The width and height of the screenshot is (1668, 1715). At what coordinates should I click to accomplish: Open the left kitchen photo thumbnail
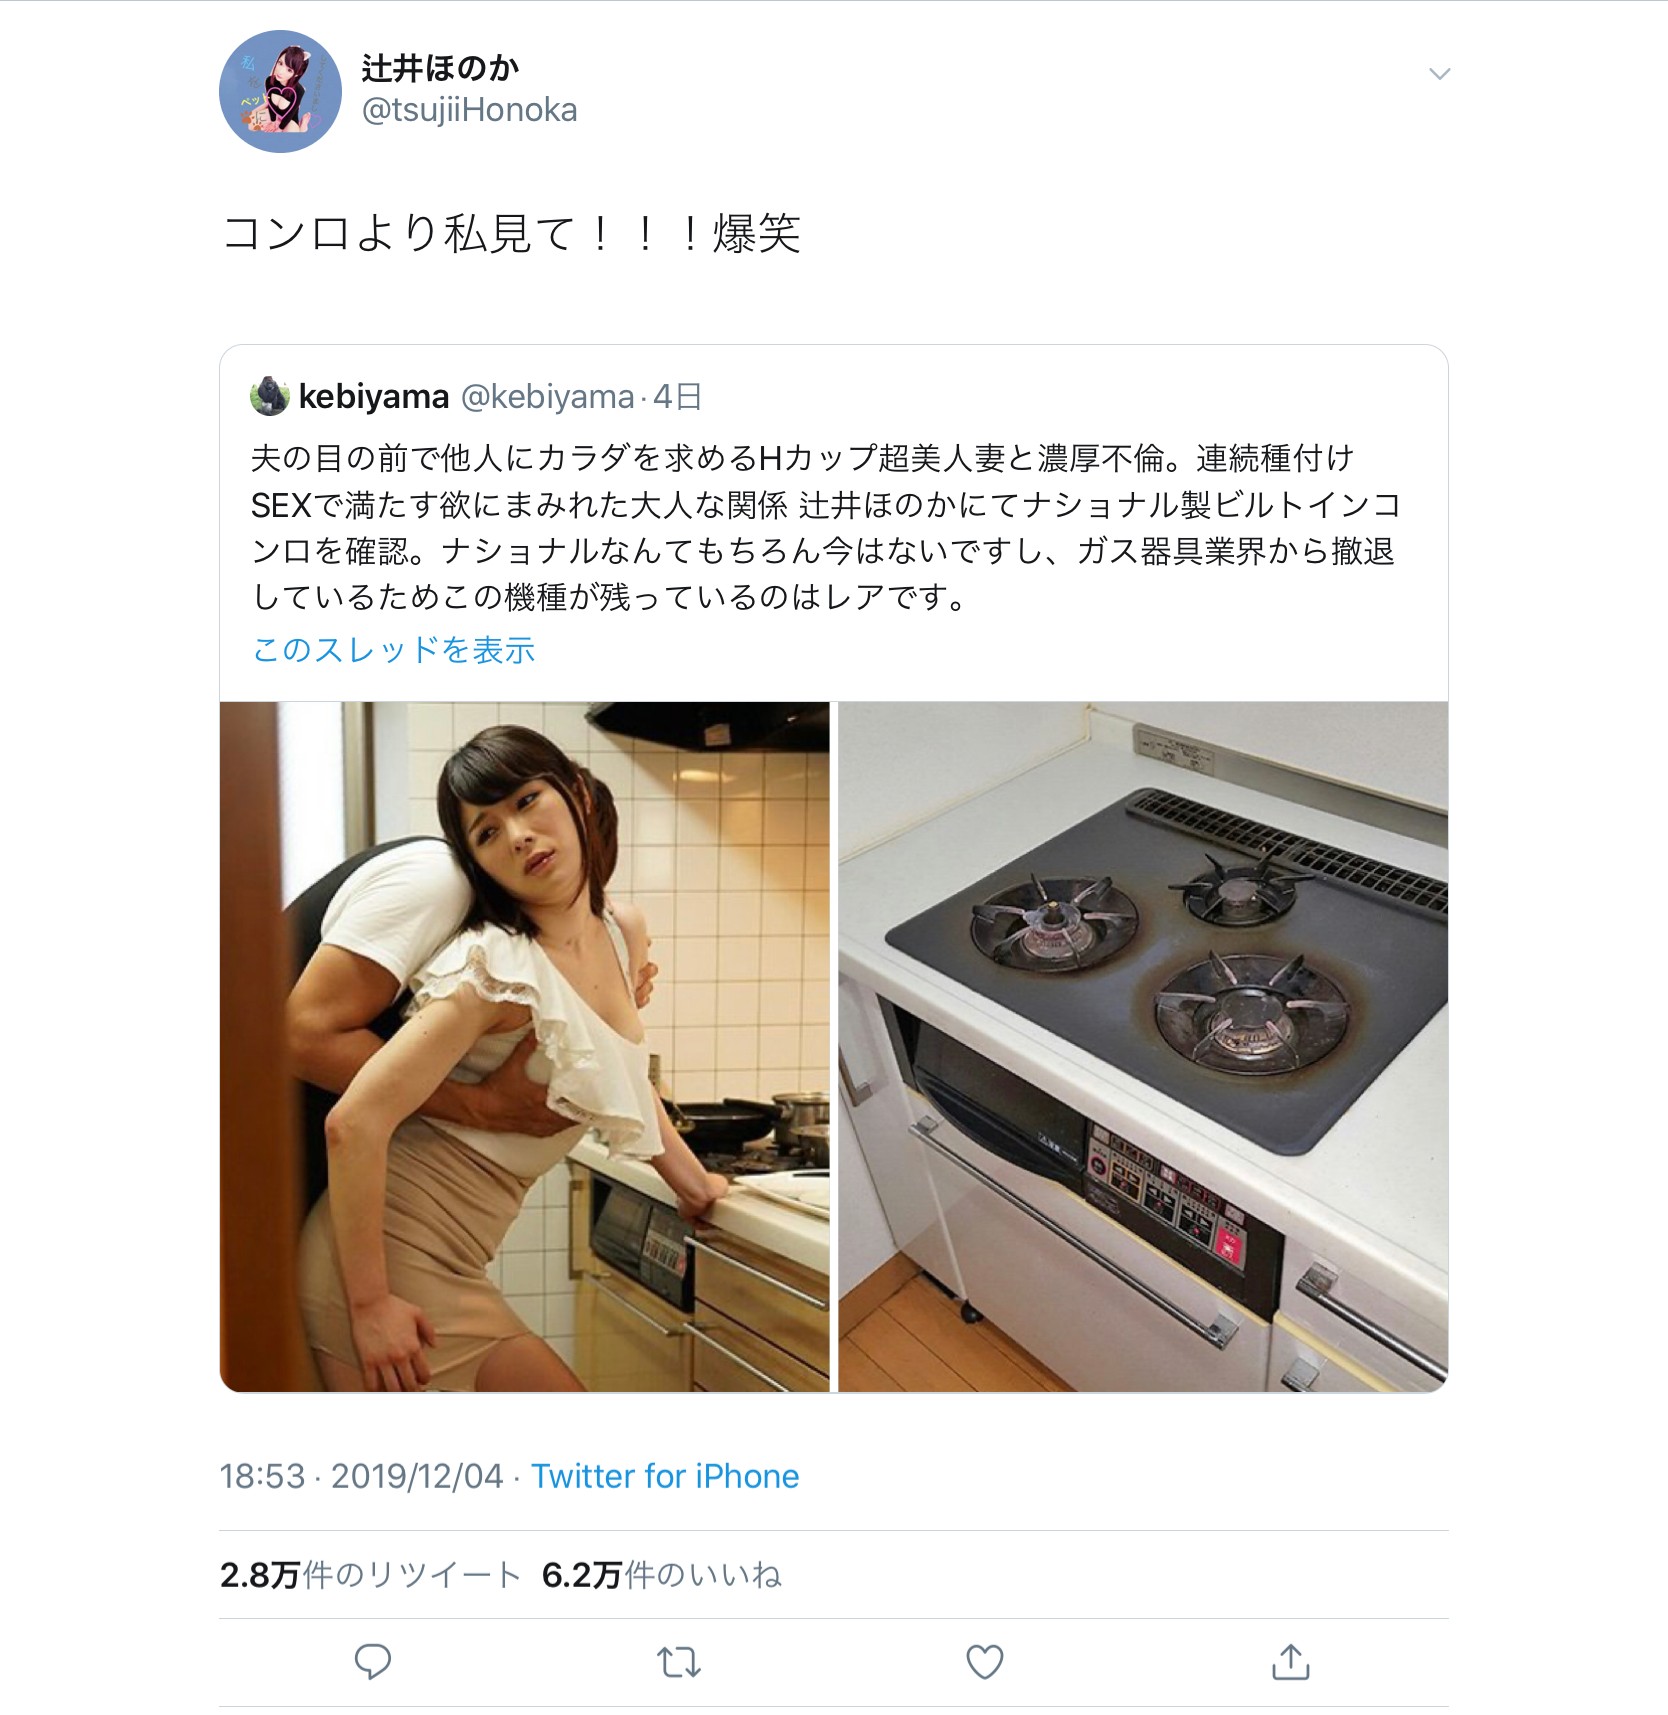tap(525, 1047)
